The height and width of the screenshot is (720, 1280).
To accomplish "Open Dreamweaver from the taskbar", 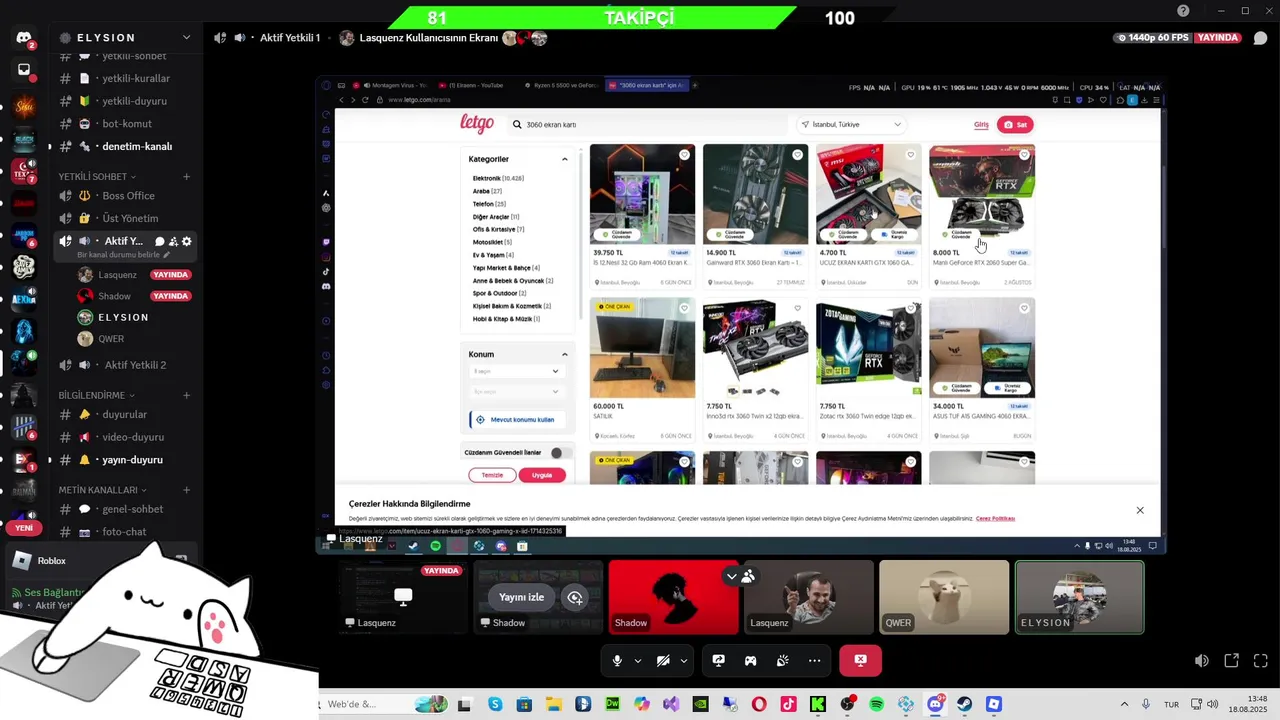I will point(612,704).
